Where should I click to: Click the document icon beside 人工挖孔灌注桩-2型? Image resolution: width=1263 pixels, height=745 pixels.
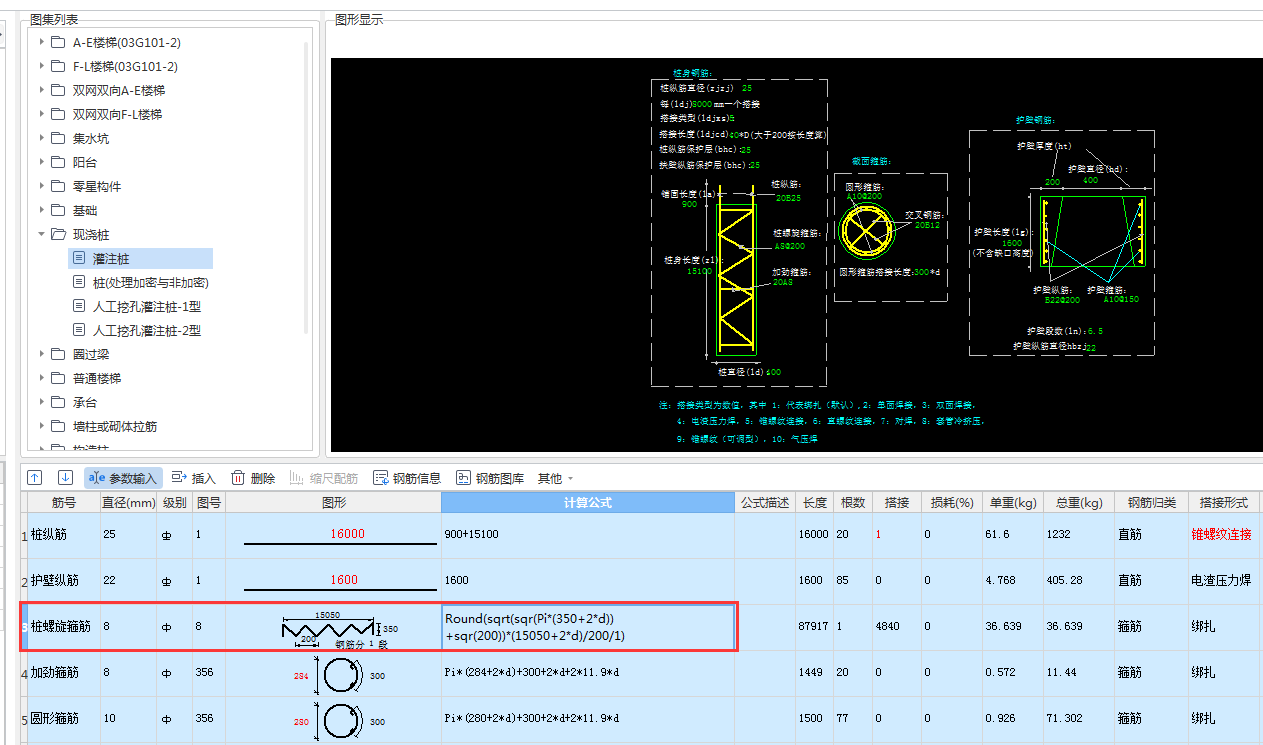coord(80,330)
